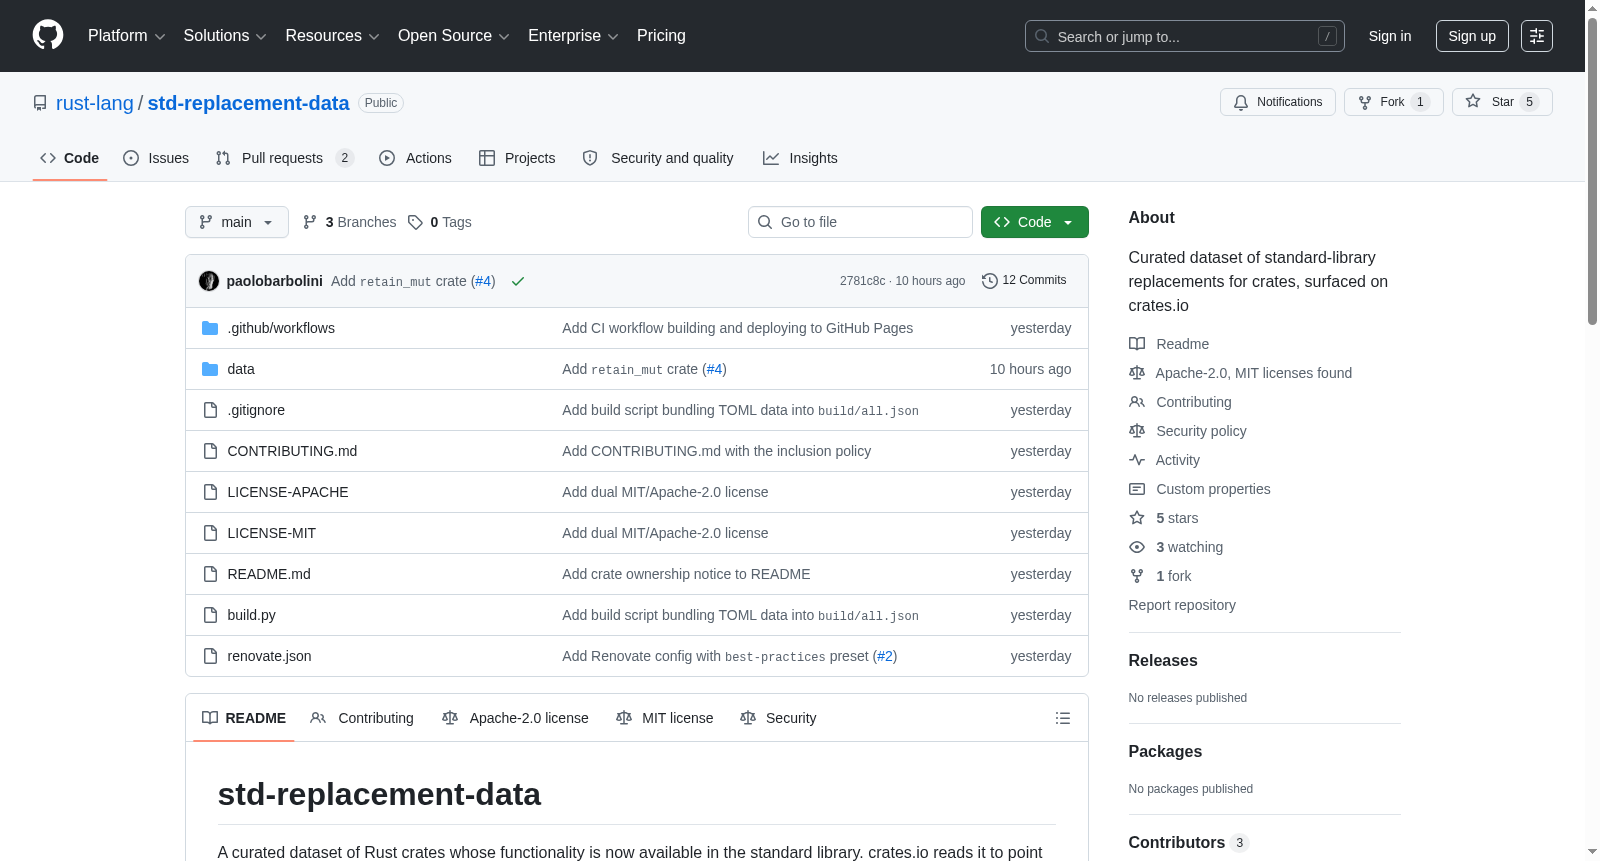The height and width of the screenshot is (861, 1600).
Task: Switch to the Pull requests tab
Action: click(x=285, y=158)
